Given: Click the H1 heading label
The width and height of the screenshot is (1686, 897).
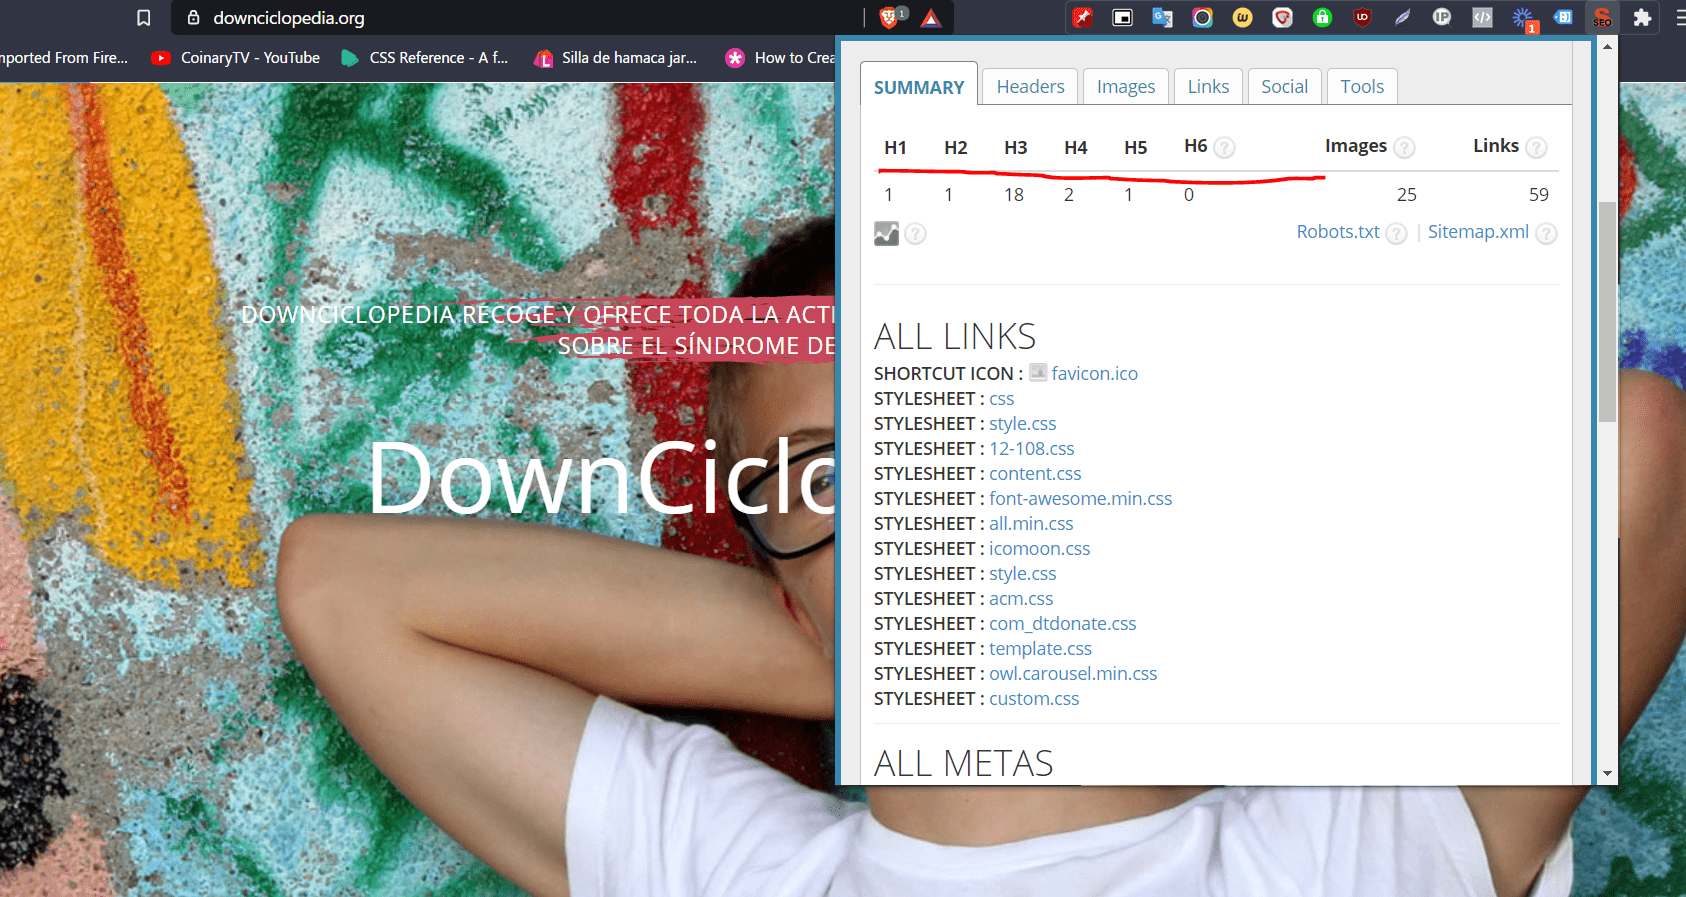Looking at the screenshot, I should (896, 148).
